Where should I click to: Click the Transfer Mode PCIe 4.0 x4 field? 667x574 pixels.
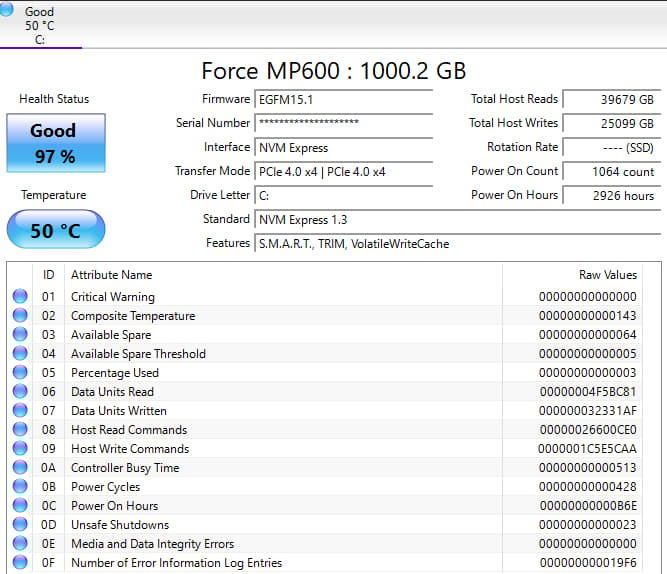[344, 171]
